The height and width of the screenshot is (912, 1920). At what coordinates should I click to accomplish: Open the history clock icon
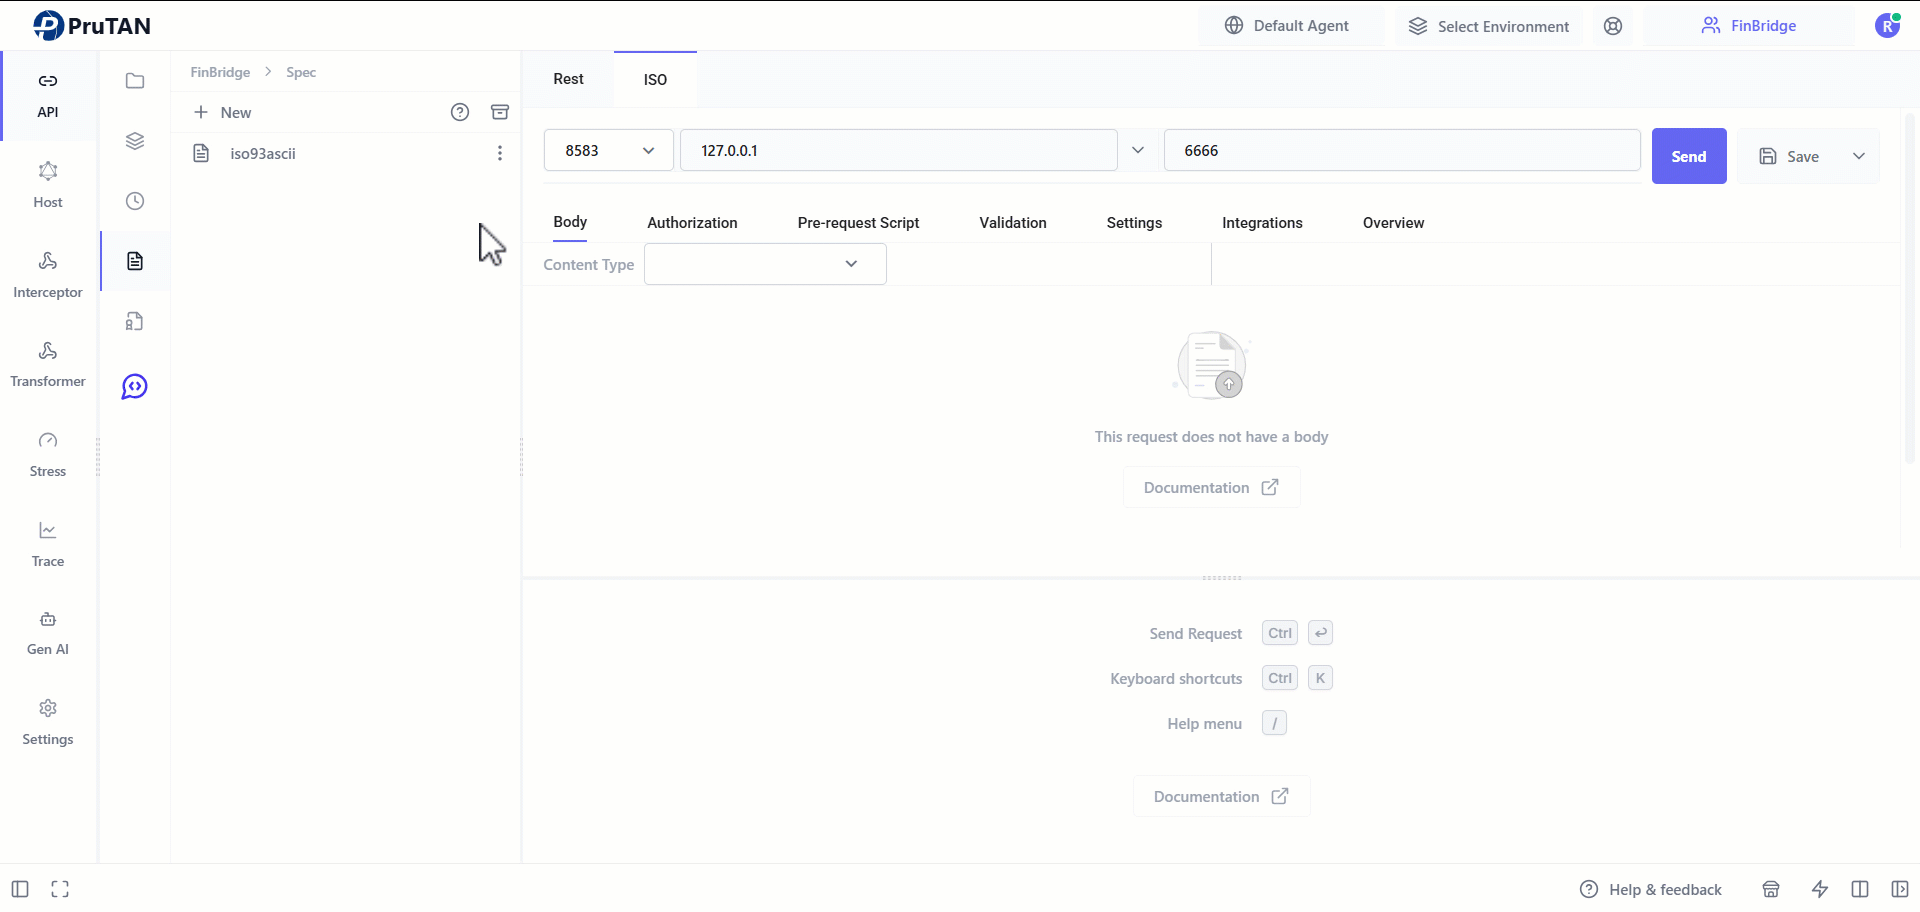click(135, 201)
